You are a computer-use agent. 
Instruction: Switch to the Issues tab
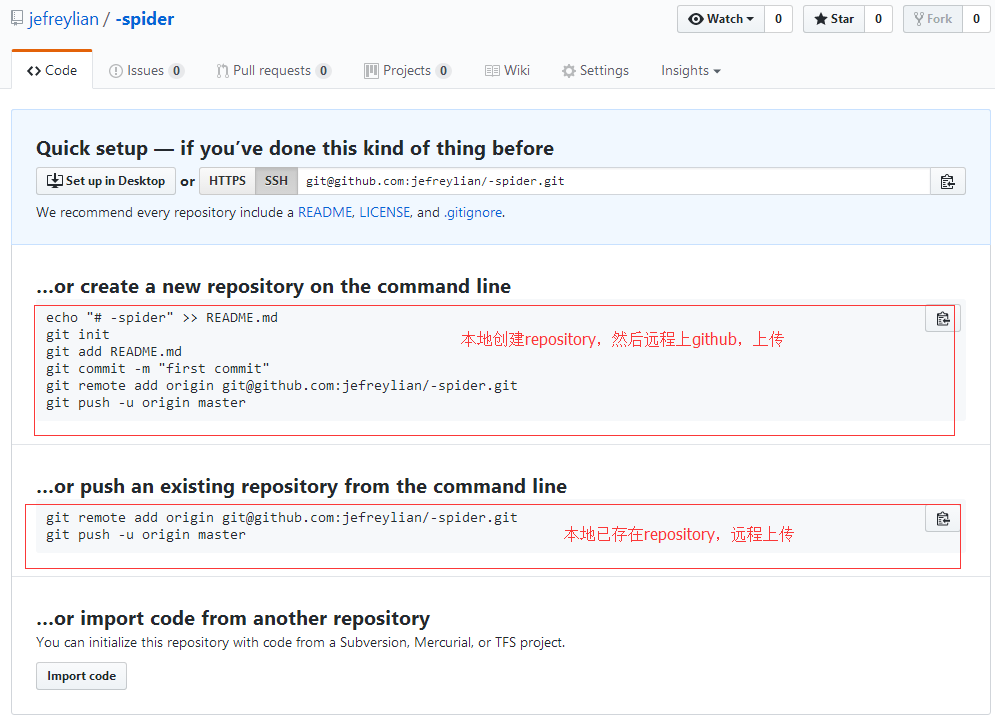147,70
